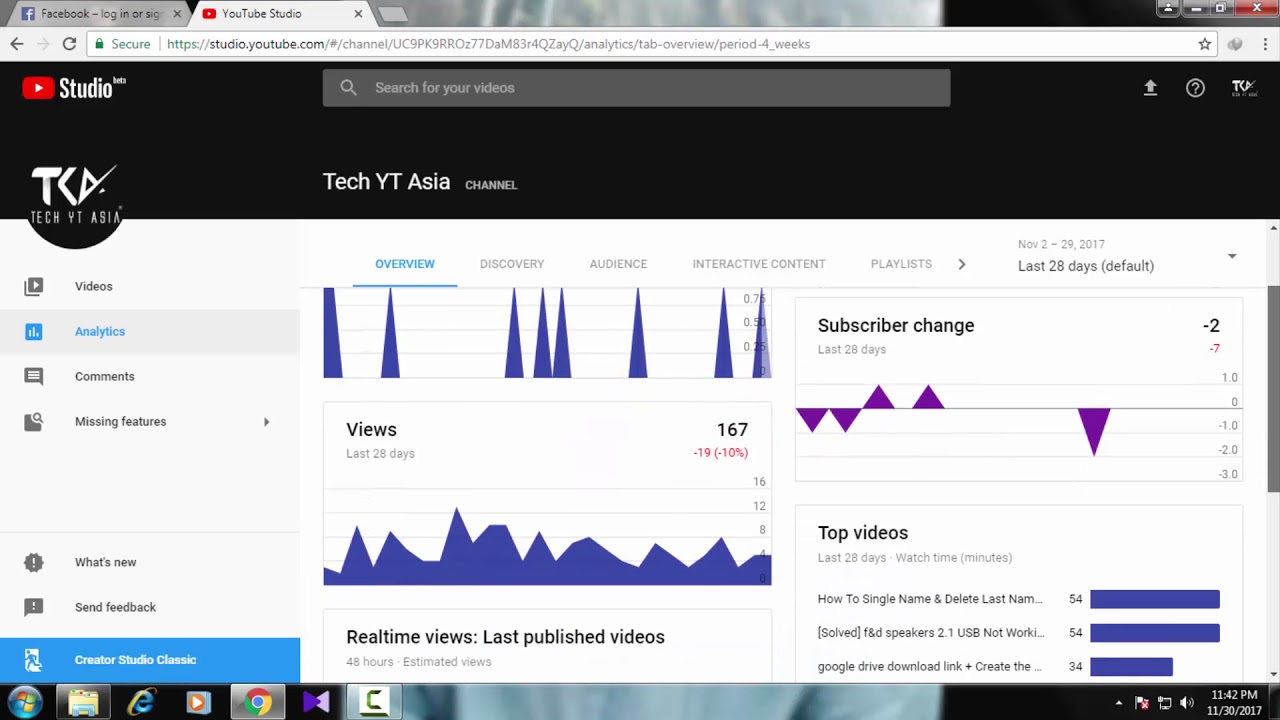Reload the page with refresh icon
Screen dimensions: 1280x720
pyautogui.click(x=69, y=44)
